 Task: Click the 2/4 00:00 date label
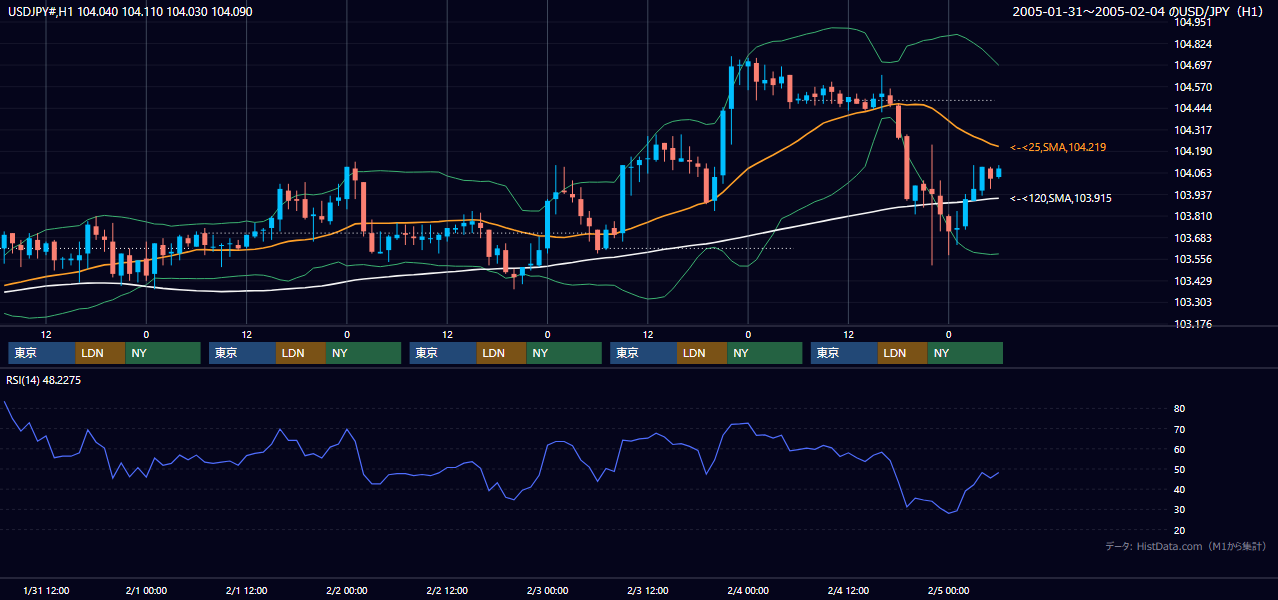(x=748, y=591)
